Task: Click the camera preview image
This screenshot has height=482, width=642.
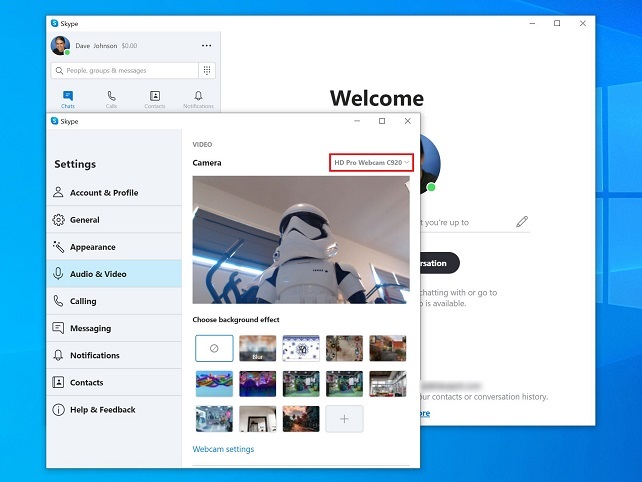Action: coord(301,240)
